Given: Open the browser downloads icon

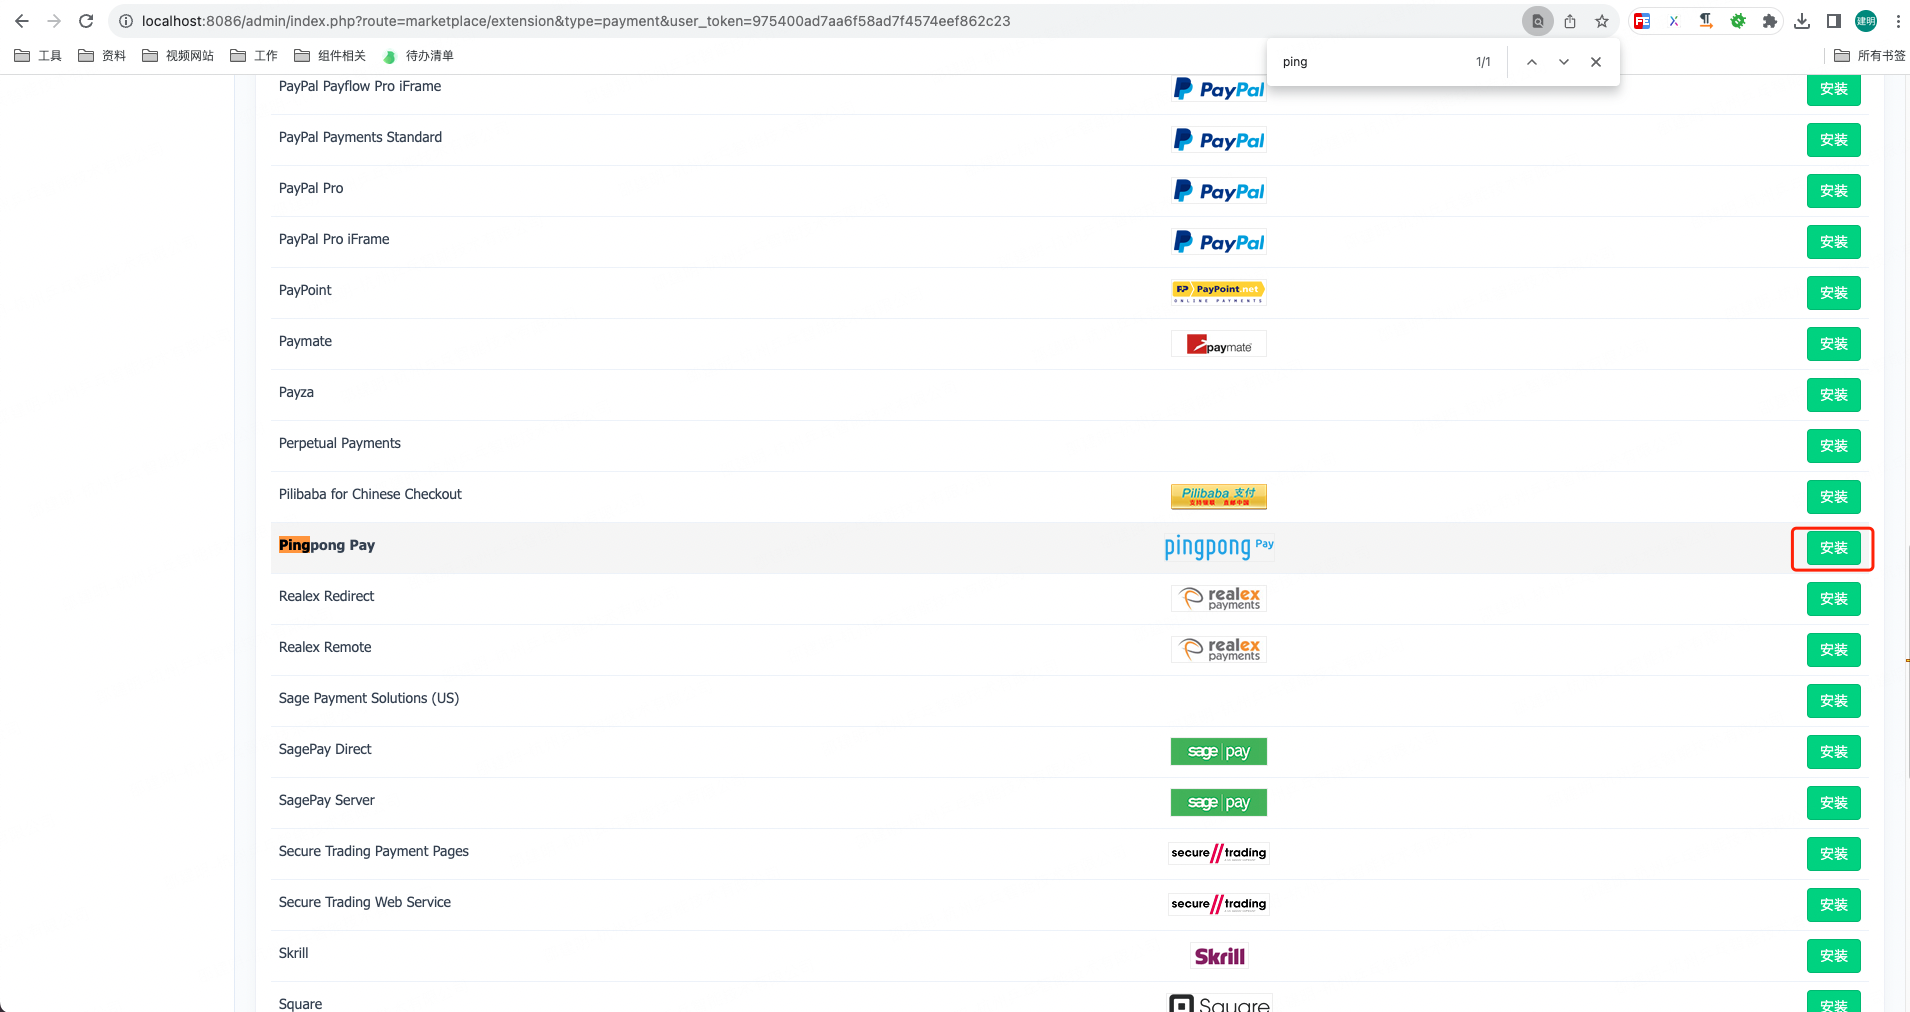Looking at the screenshot, I should click(1802, 21).
